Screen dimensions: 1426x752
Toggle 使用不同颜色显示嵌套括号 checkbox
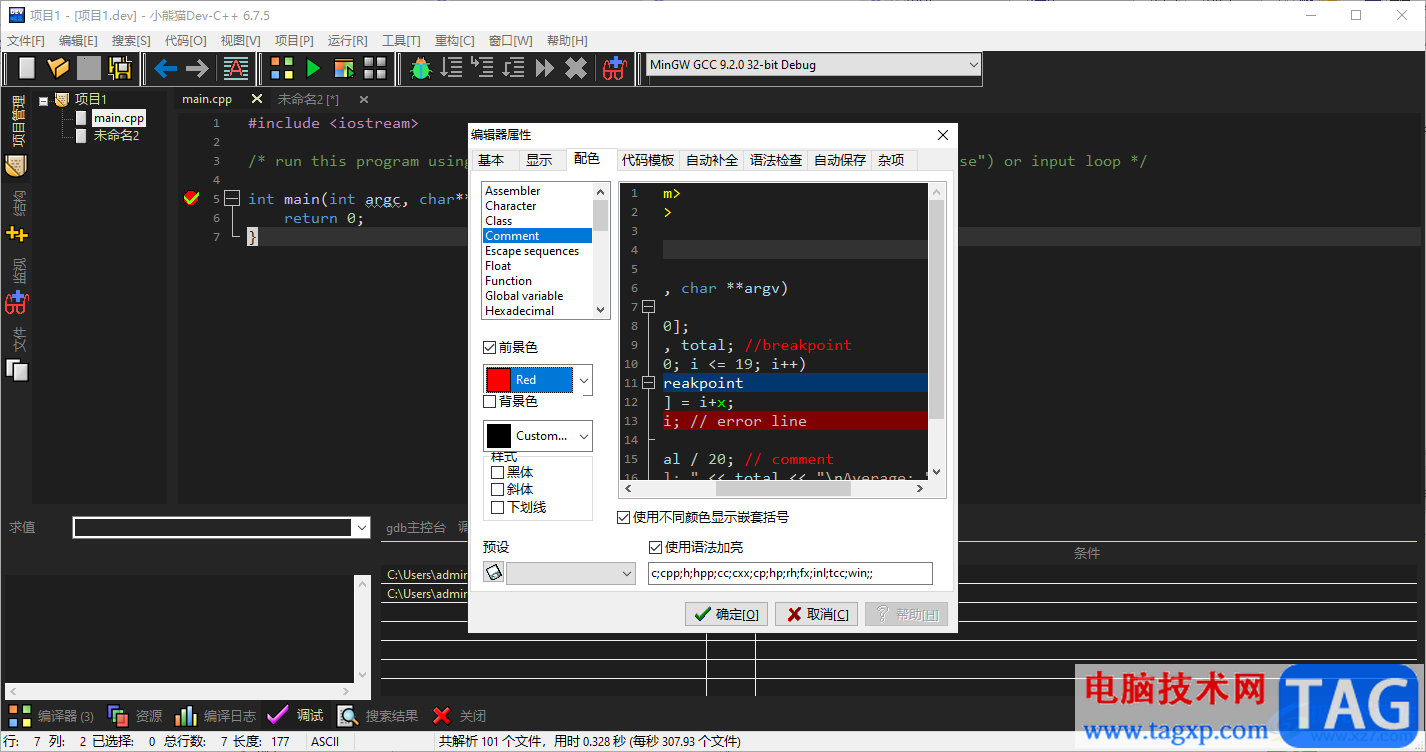pos(624,517)
